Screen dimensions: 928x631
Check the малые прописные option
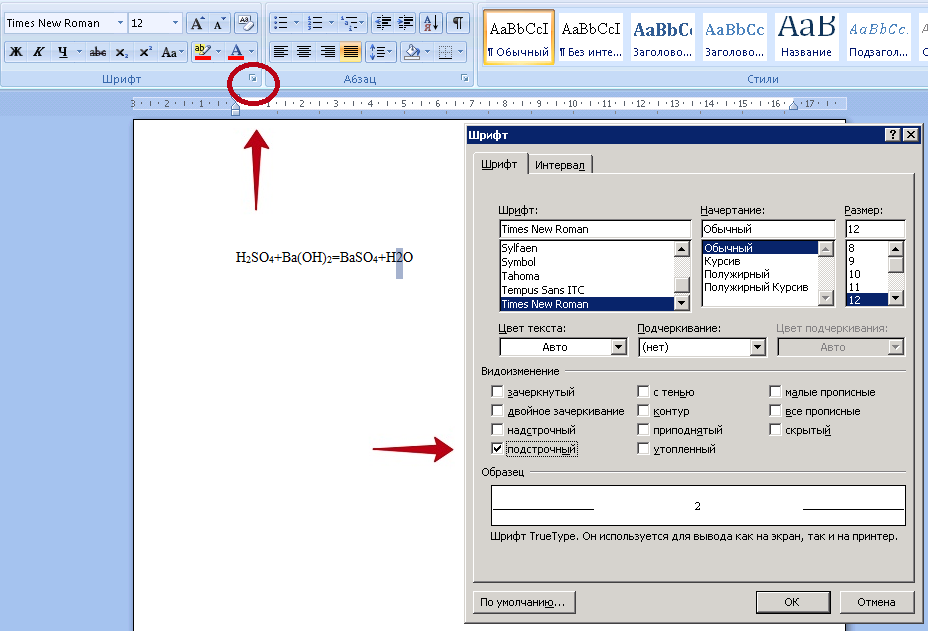tap(775, 392)
